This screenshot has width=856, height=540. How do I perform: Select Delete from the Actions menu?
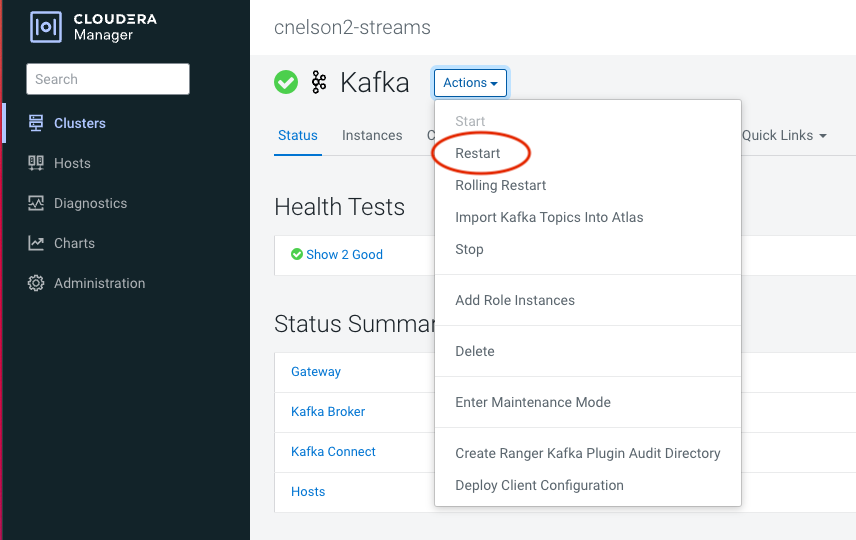pyautogui.click(x=475, y=351)
